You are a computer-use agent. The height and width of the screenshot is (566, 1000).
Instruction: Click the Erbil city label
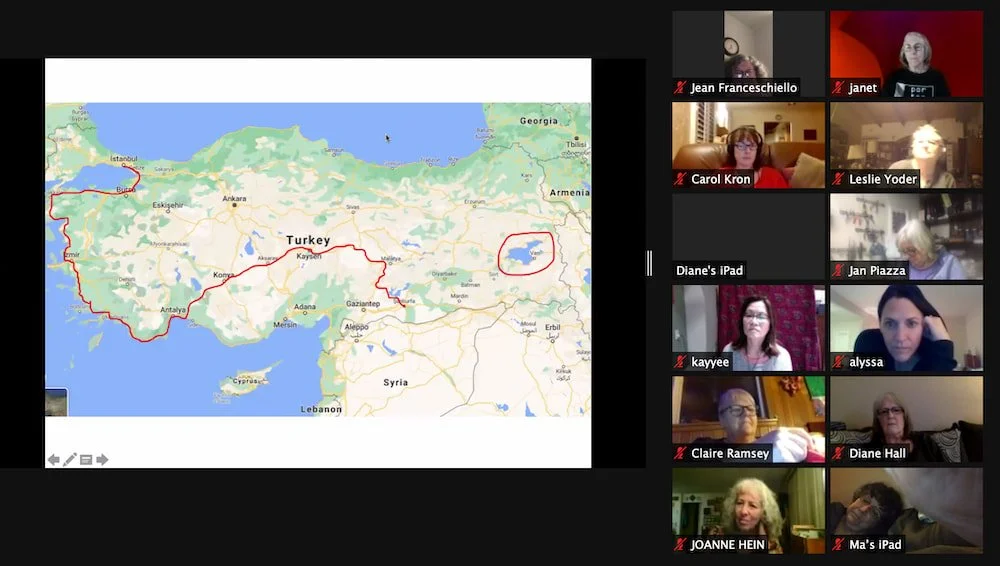(x=552, y=327)
